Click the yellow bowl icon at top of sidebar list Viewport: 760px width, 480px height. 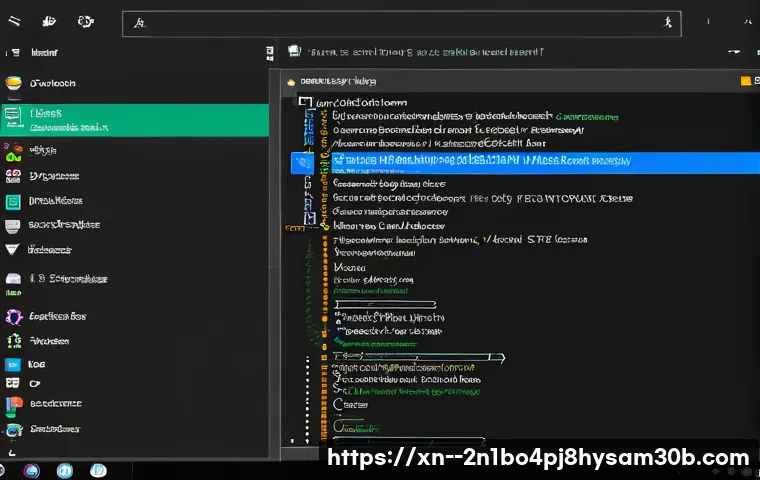click(13, 84)
